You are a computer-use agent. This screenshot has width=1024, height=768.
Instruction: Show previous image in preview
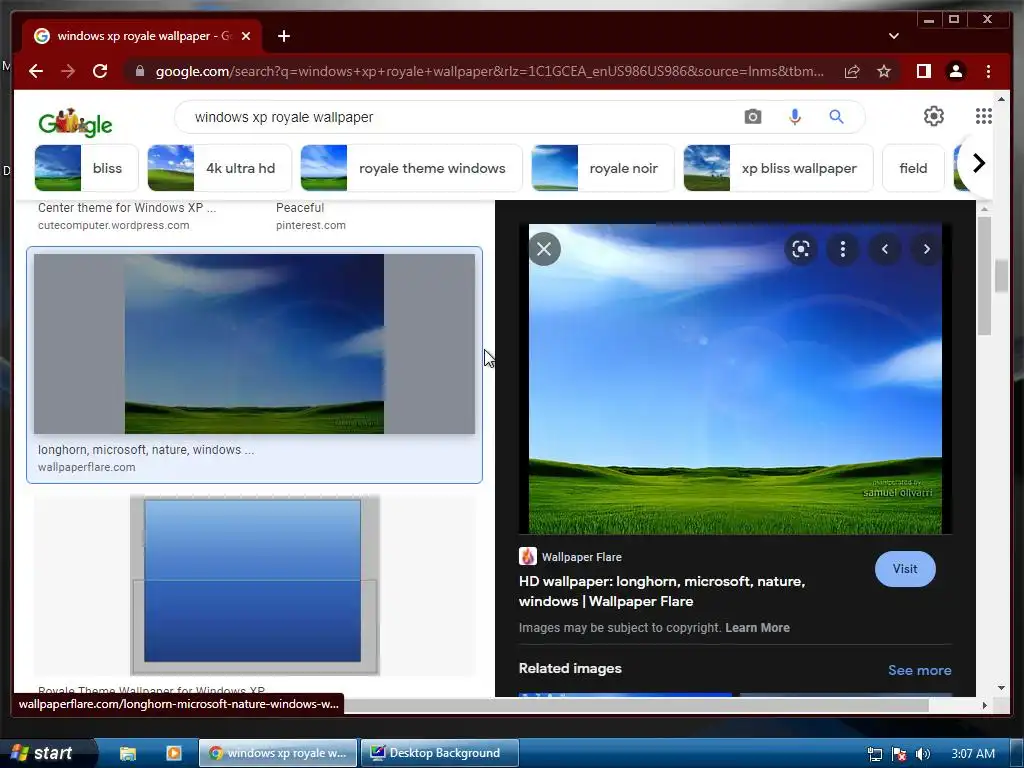tap(885, 249)
